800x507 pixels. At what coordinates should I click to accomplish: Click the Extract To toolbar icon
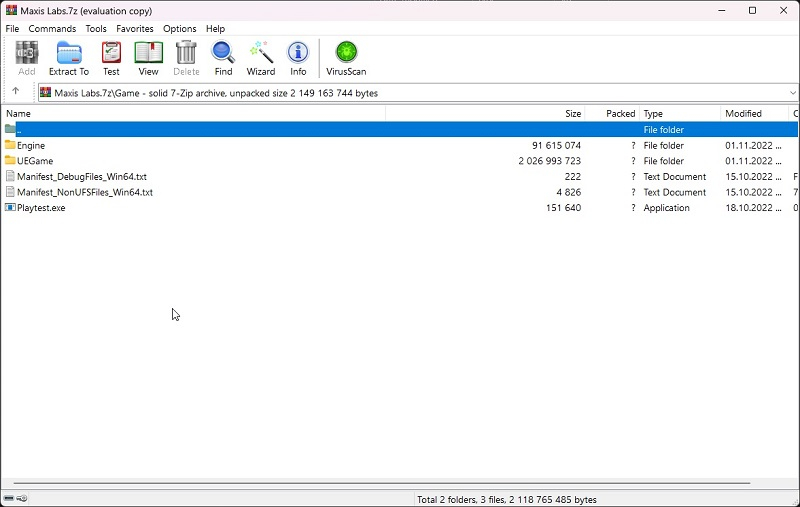(x=68, y=58)
